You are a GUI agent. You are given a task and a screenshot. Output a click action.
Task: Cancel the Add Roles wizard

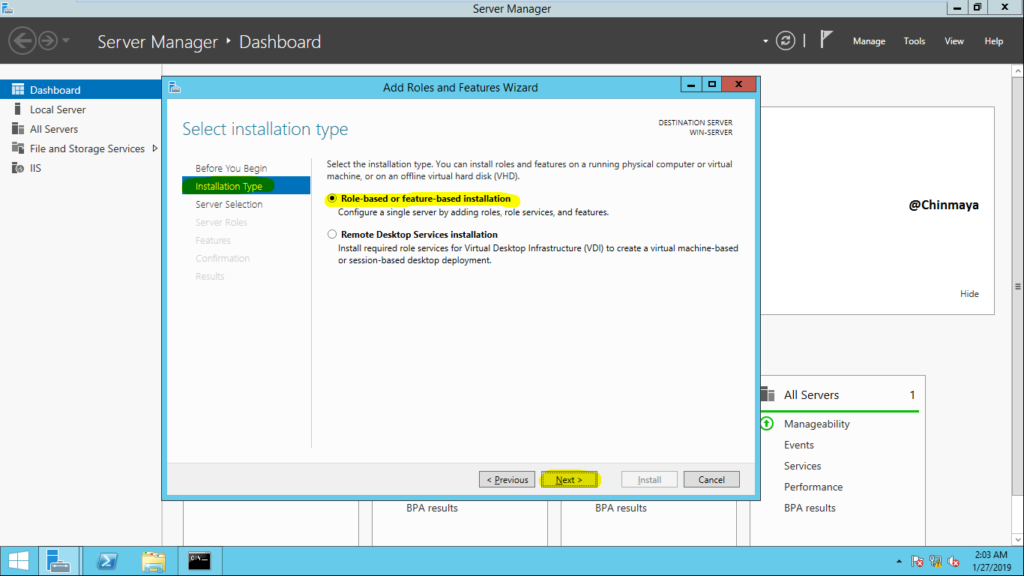click(711, 479)
